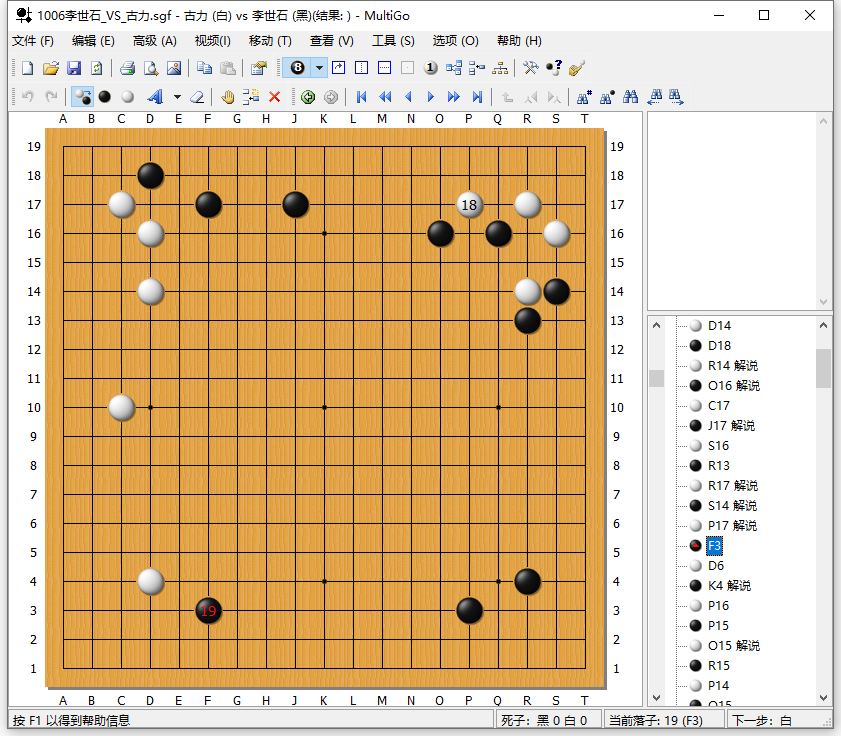Toggle alternating black and white stone mode
841x736 pixels.
pos(83,97)
